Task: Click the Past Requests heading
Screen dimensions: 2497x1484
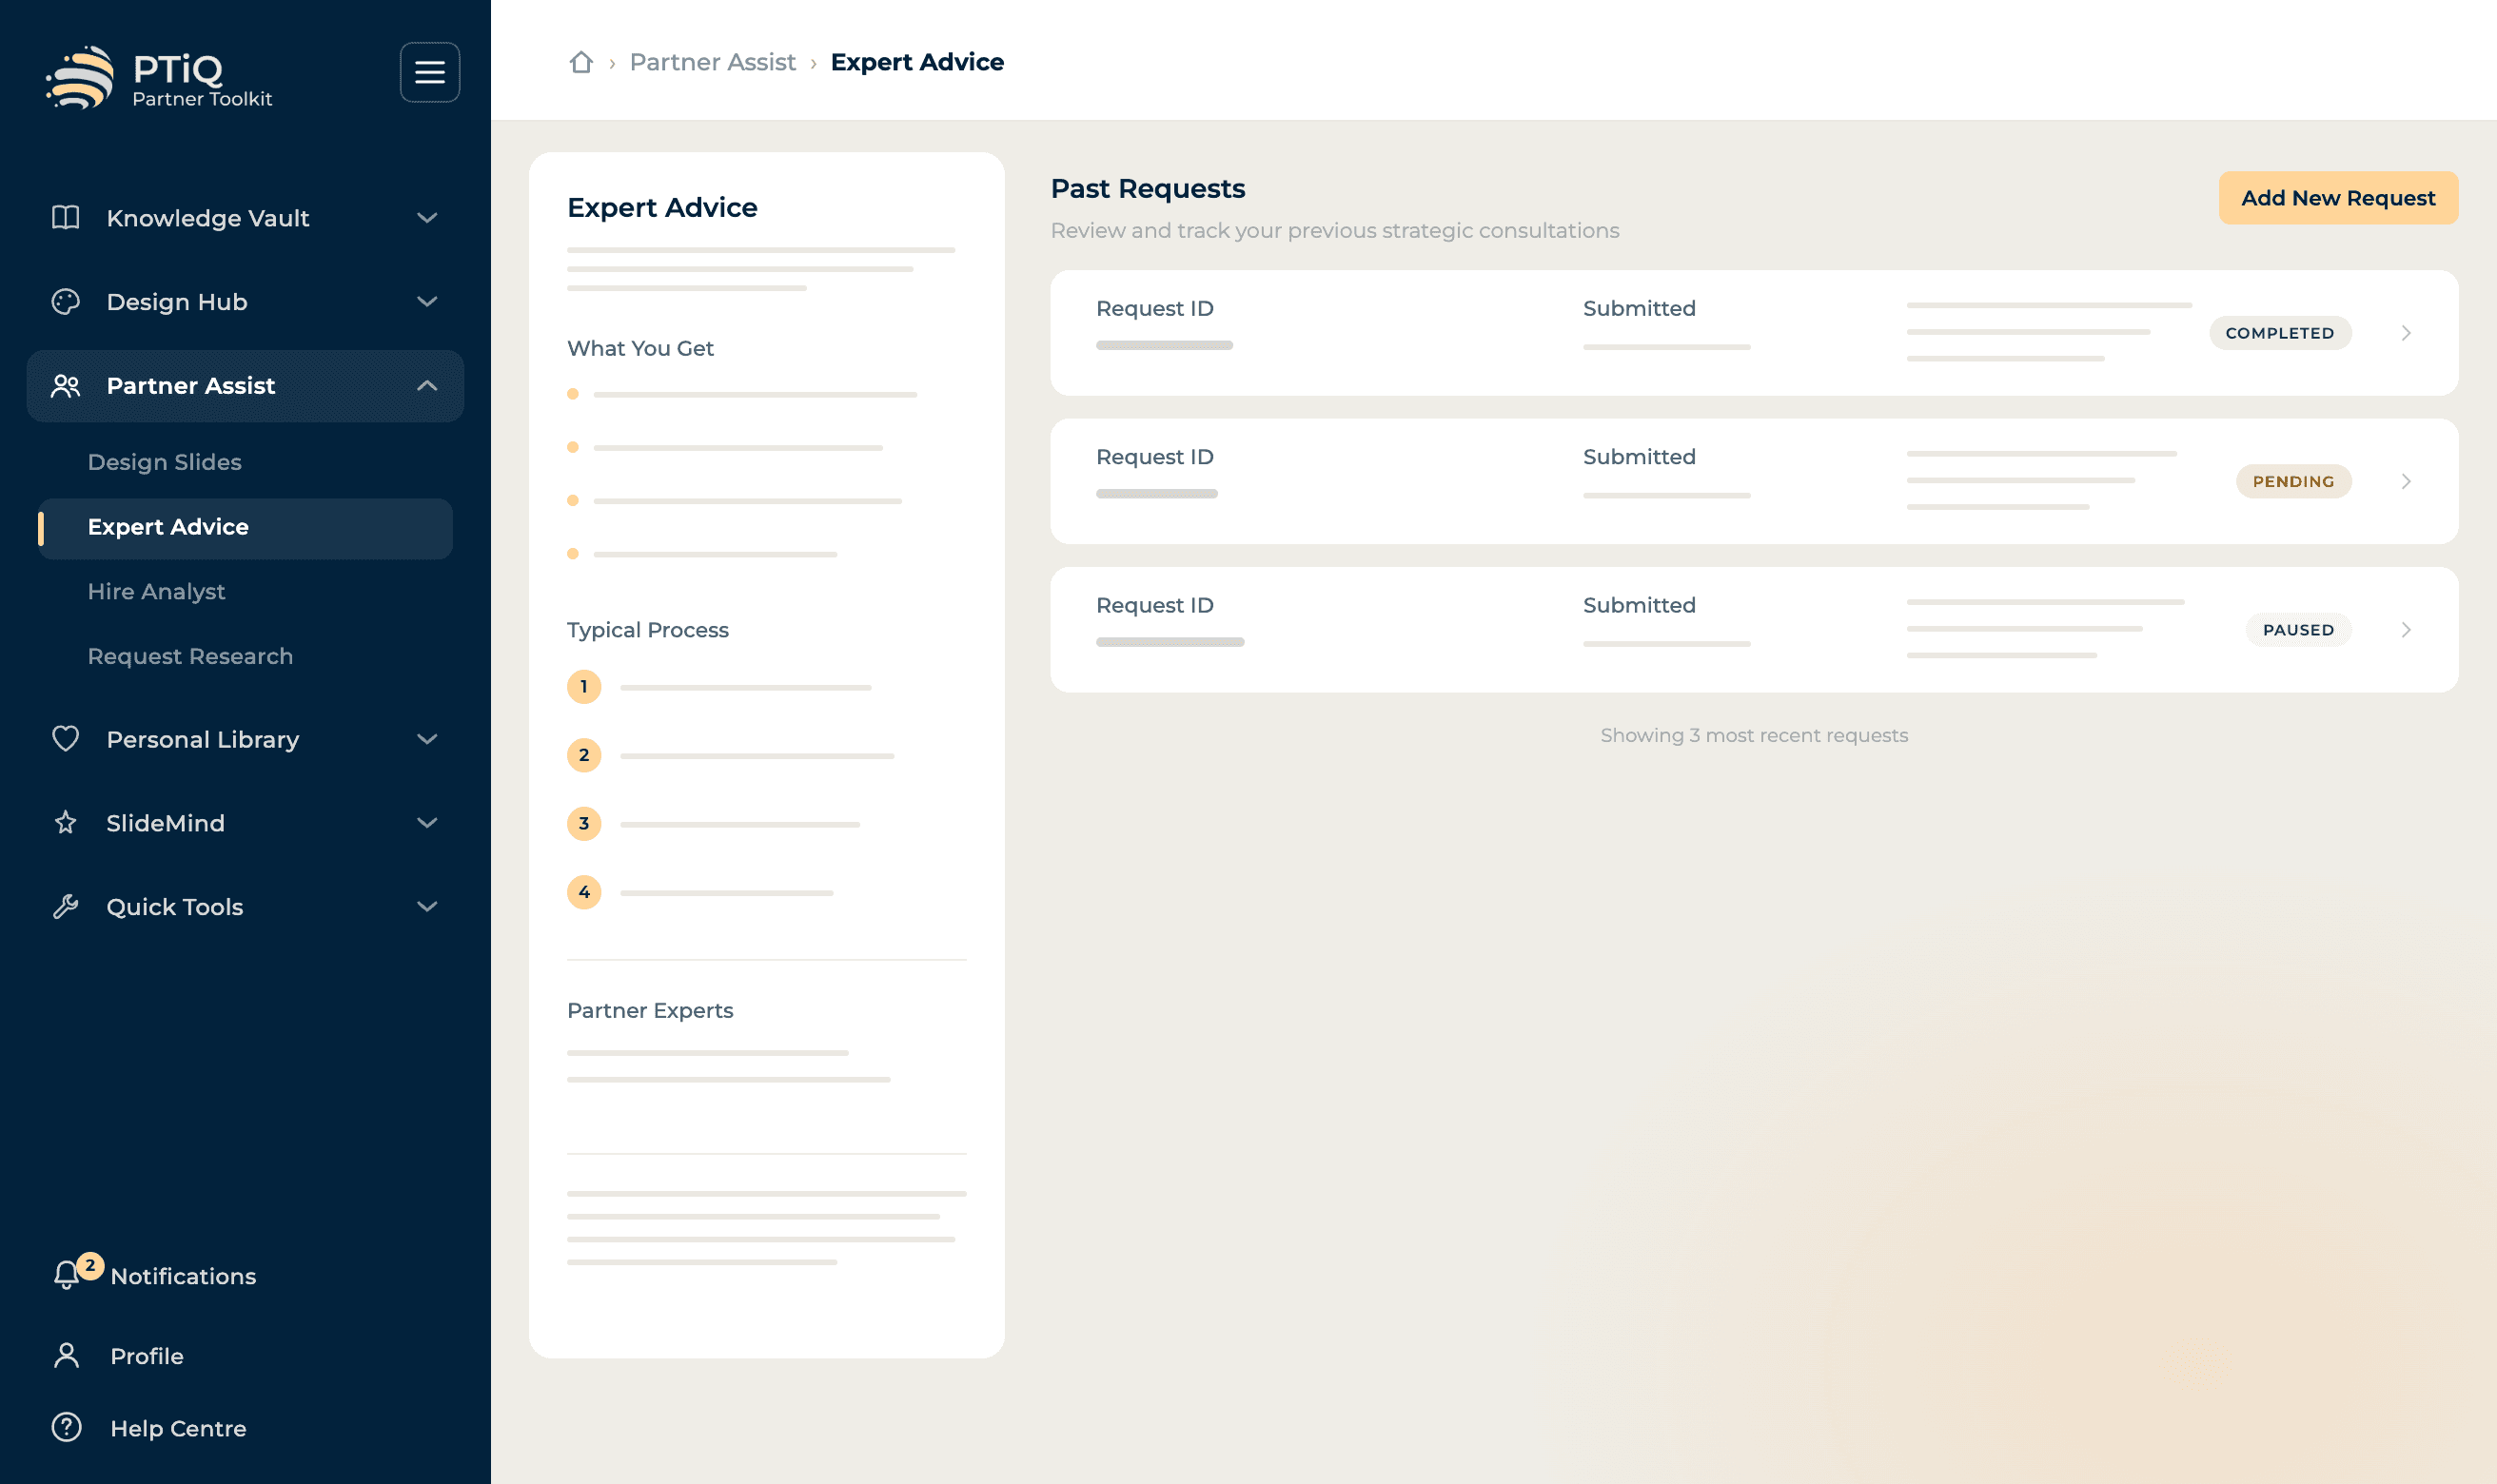Action: pos(1148,188)
